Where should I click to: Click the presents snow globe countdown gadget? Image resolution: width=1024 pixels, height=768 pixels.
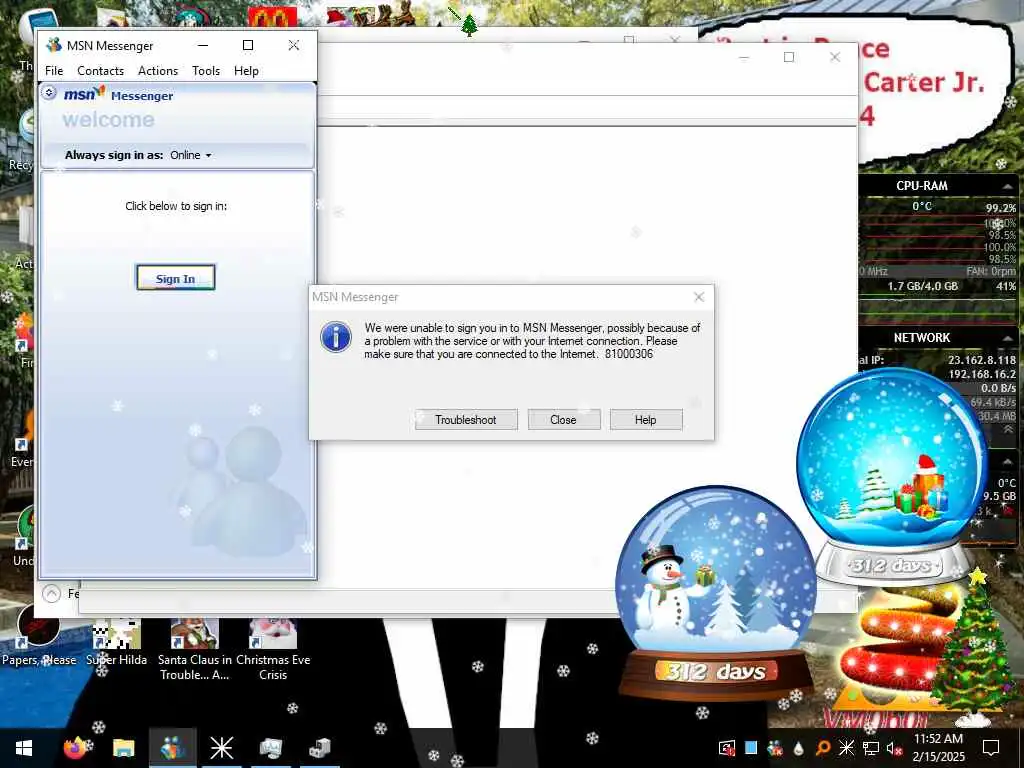click(x=892, y=477)
